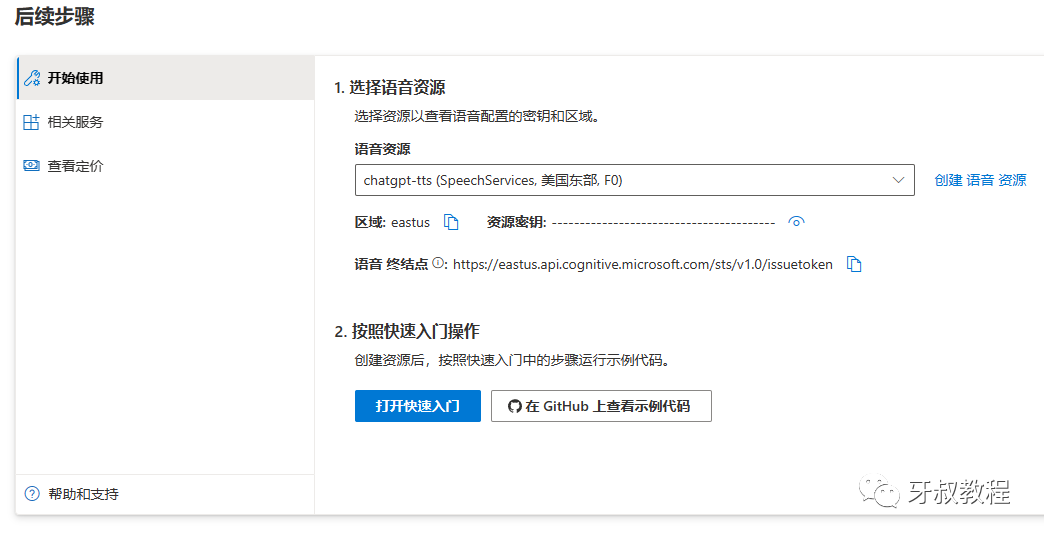
Task: Click the 资源密钥 label
Action: [517, 222]
